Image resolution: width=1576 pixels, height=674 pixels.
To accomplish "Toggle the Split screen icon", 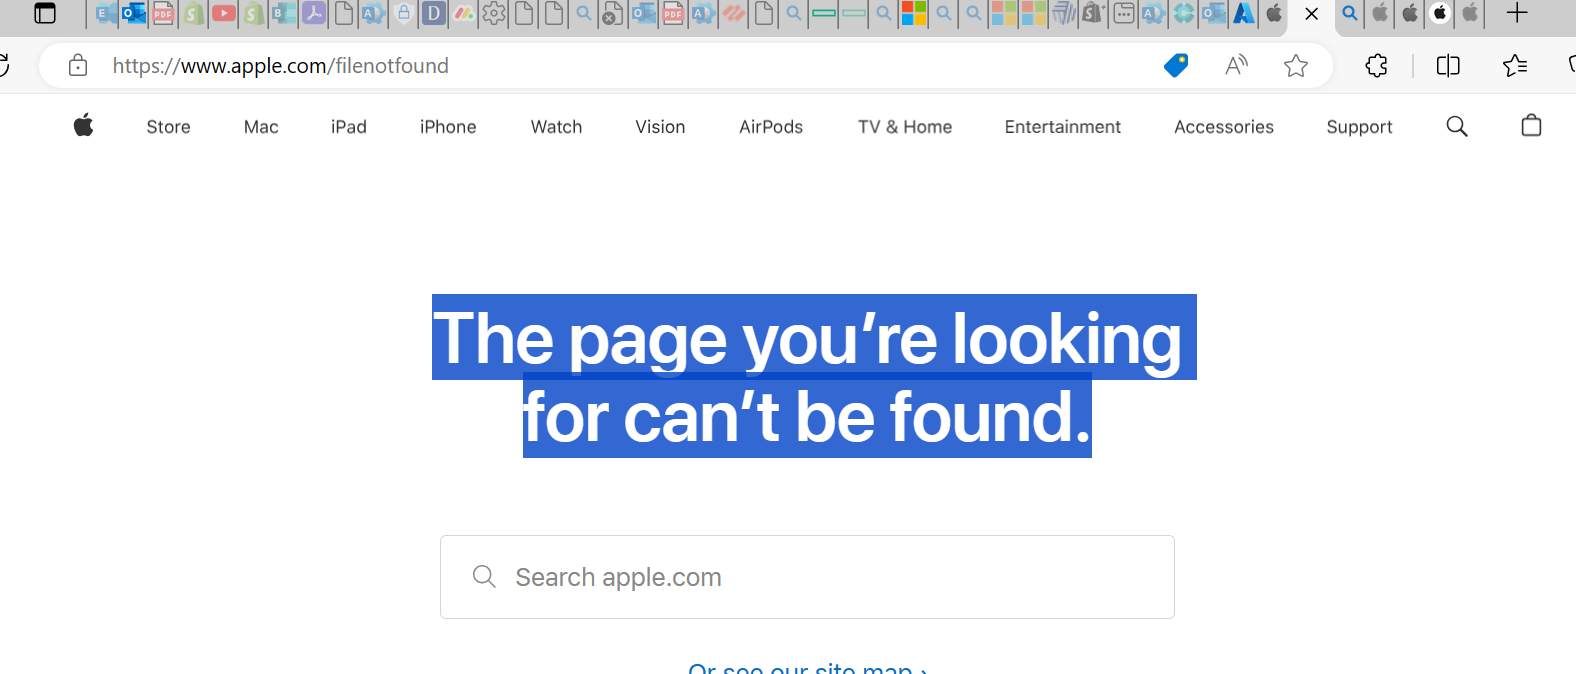I will coord(1448,66).
